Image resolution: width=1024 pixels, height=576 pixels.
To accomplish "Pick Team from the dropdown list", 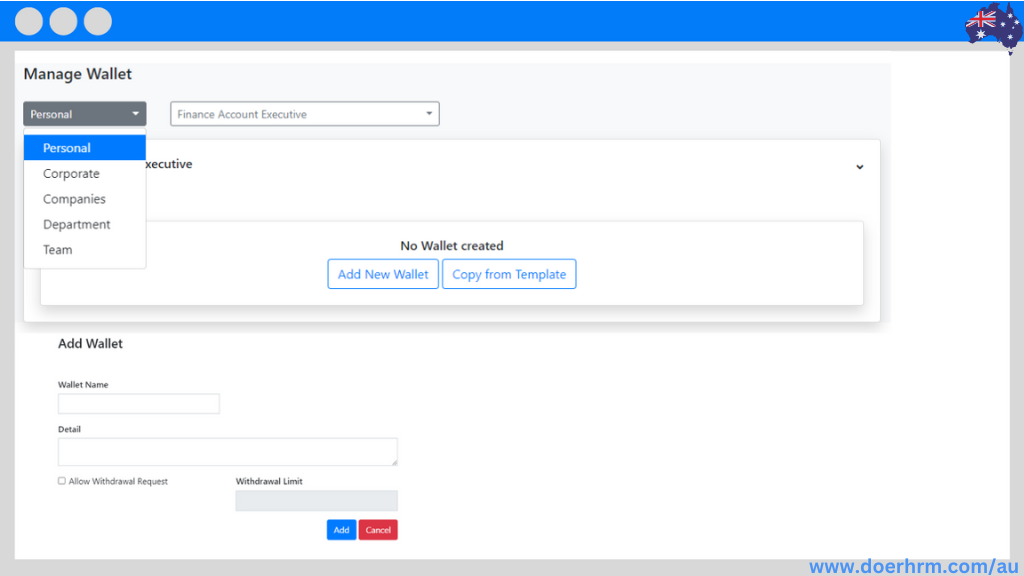I will [x=85, y=249].
